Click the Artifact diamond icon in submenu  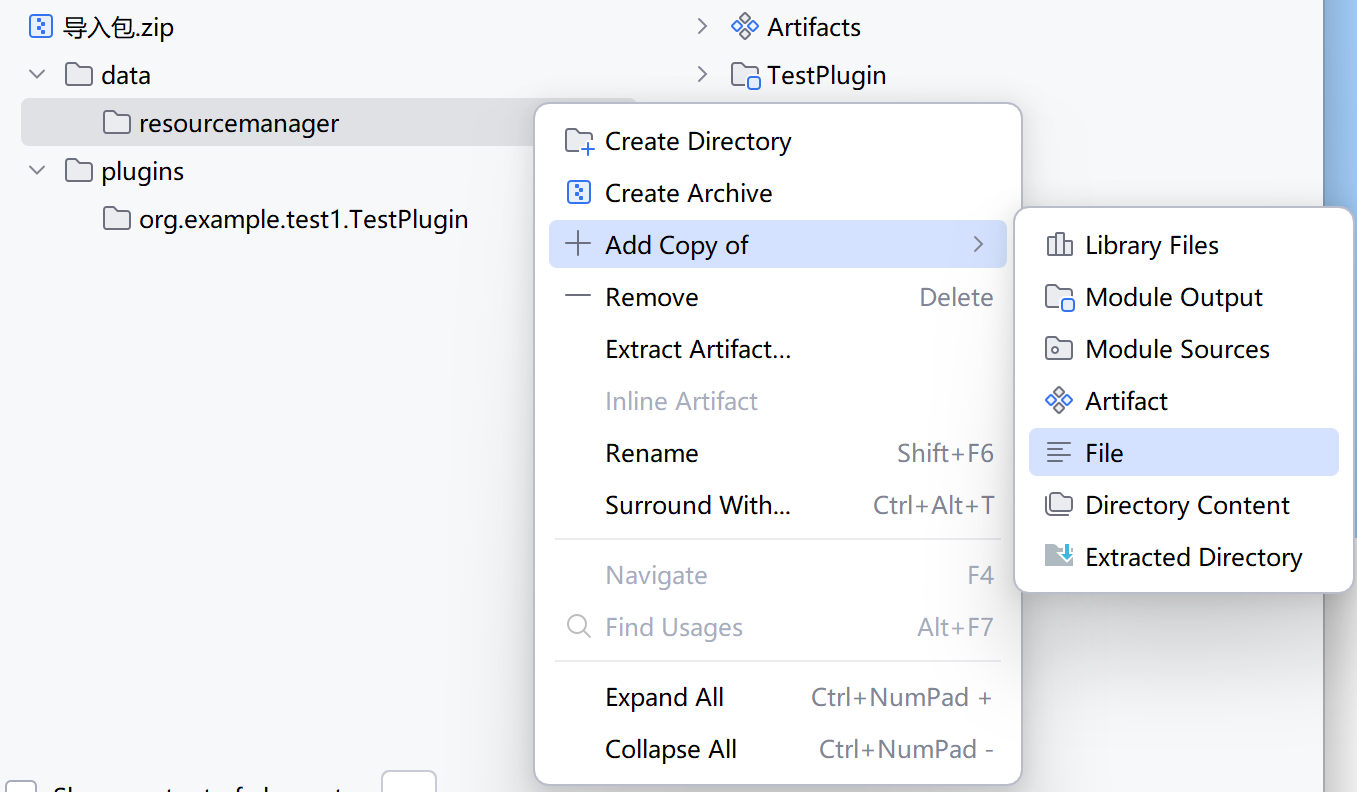pos(1058,401)
